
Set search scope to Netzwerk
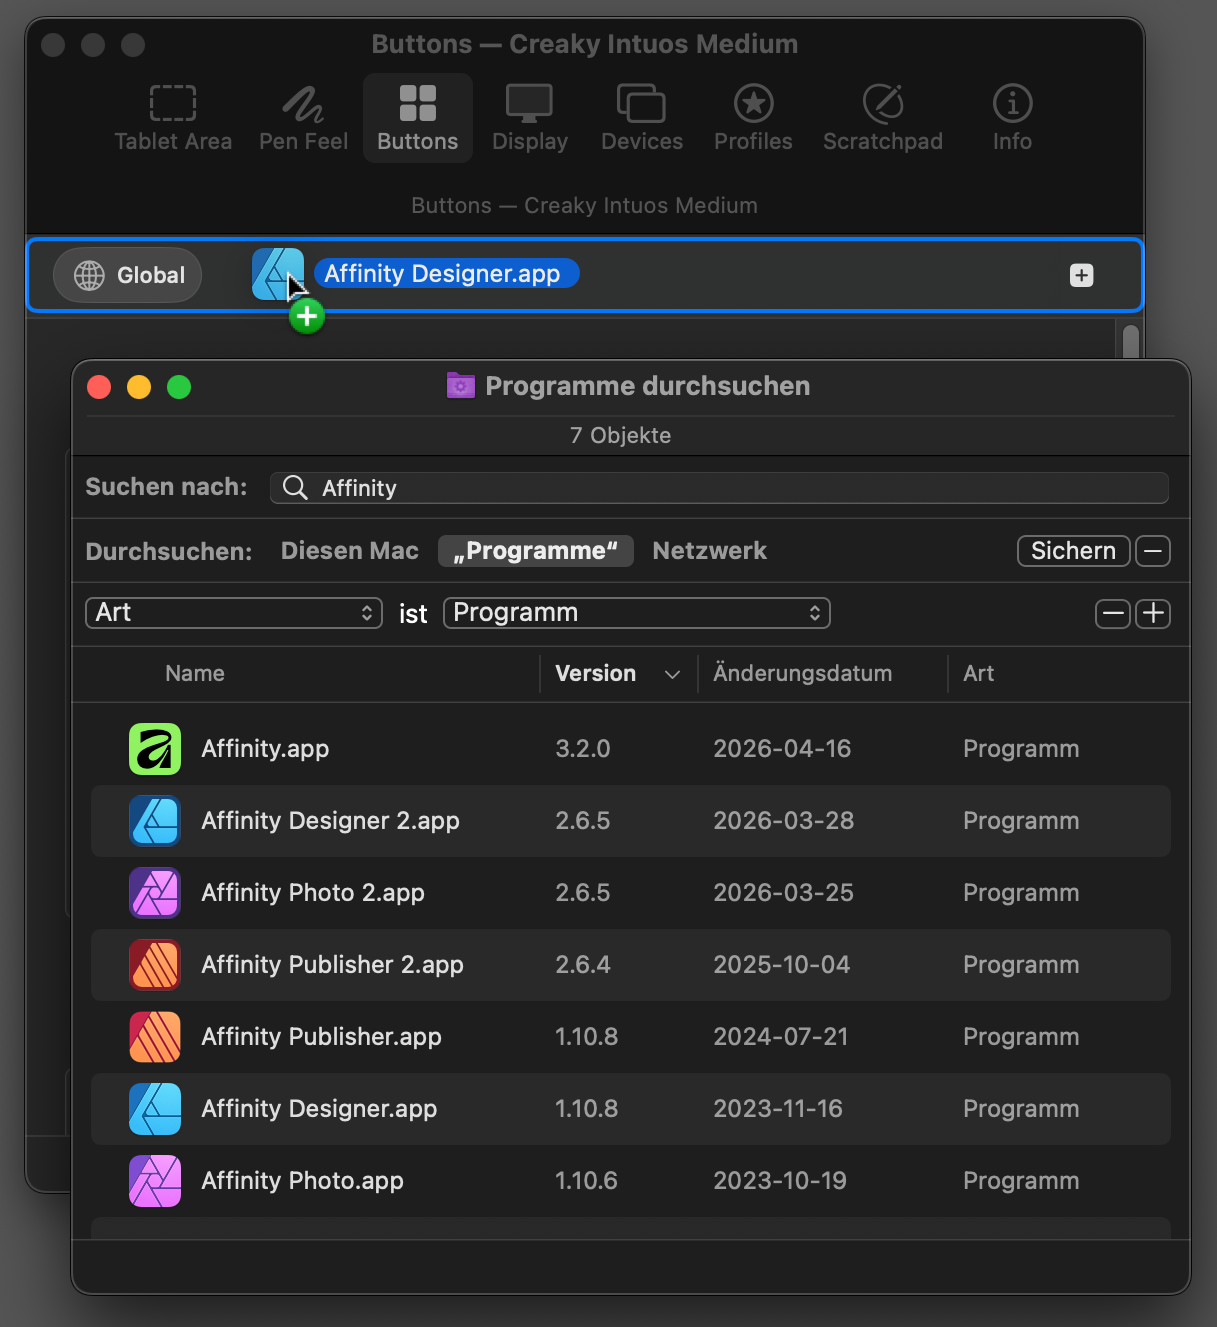coord(710,551)
